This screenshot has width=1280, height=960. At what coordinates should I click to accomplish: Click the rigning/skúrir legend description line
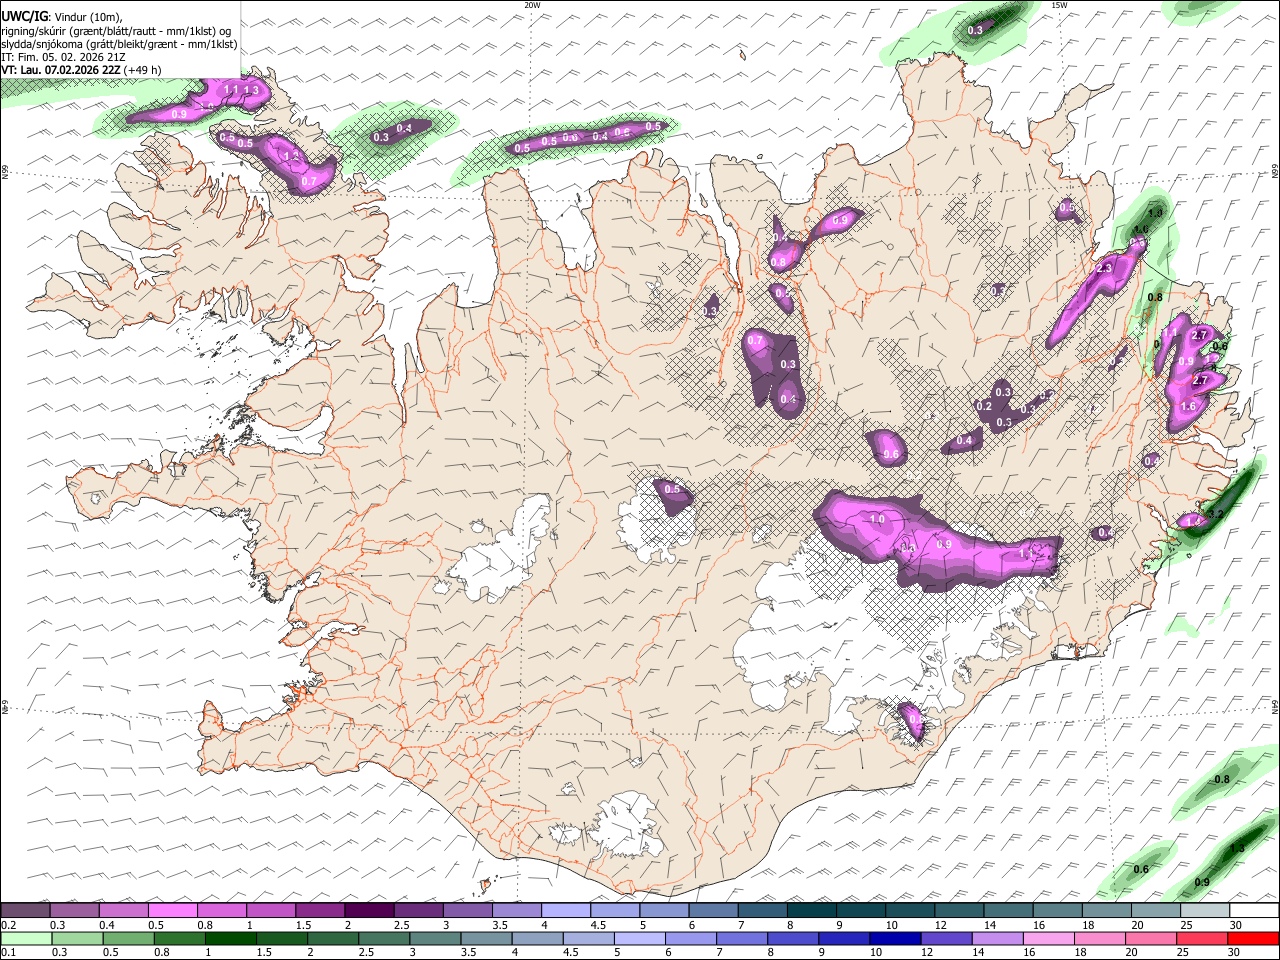click(116, 31)
